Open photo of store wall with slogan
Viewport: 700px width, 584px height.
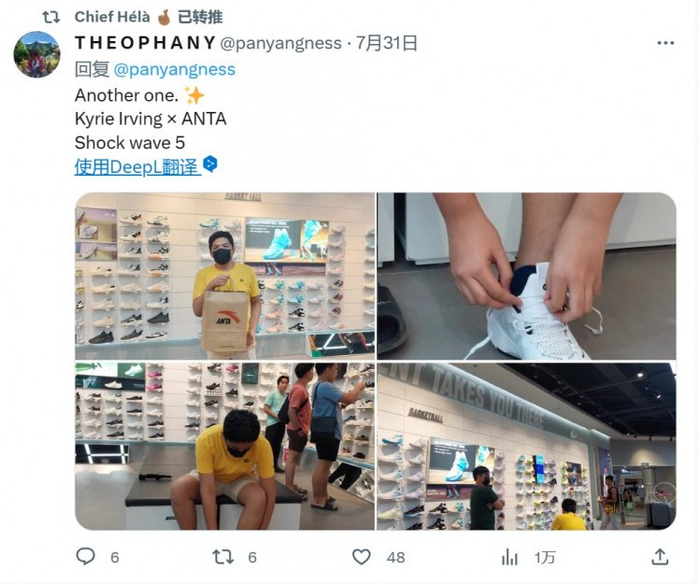point(526,446)
